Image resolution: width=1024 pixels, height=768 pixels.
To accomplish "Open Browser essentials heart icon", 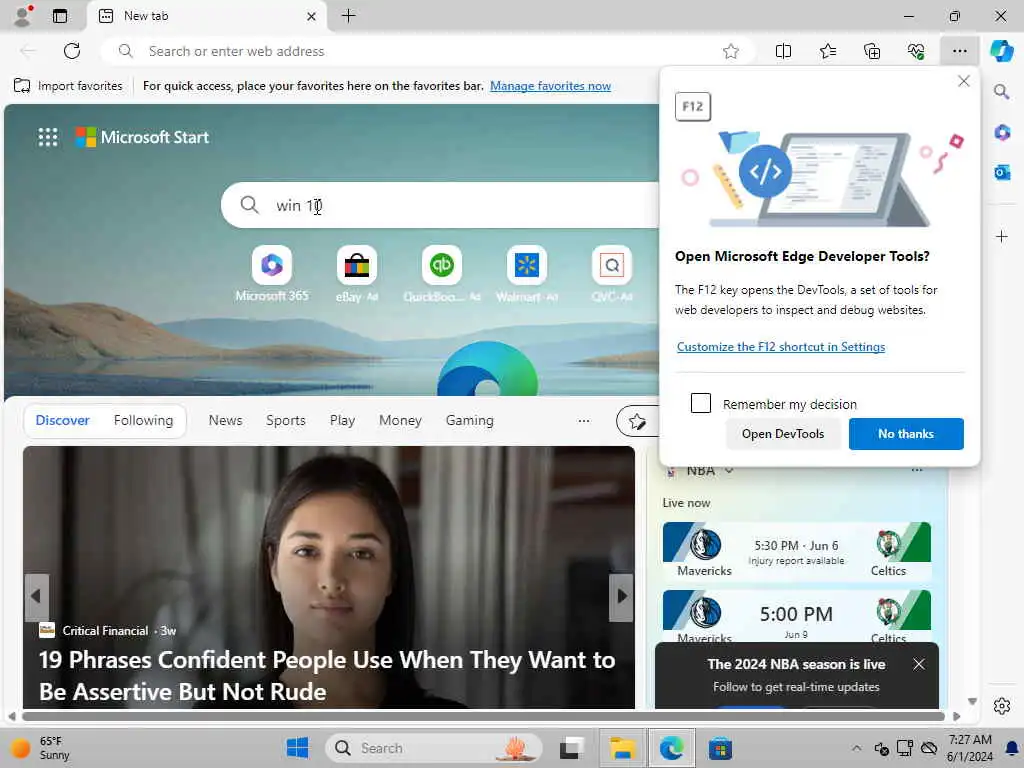I will [x=916, y=51].
